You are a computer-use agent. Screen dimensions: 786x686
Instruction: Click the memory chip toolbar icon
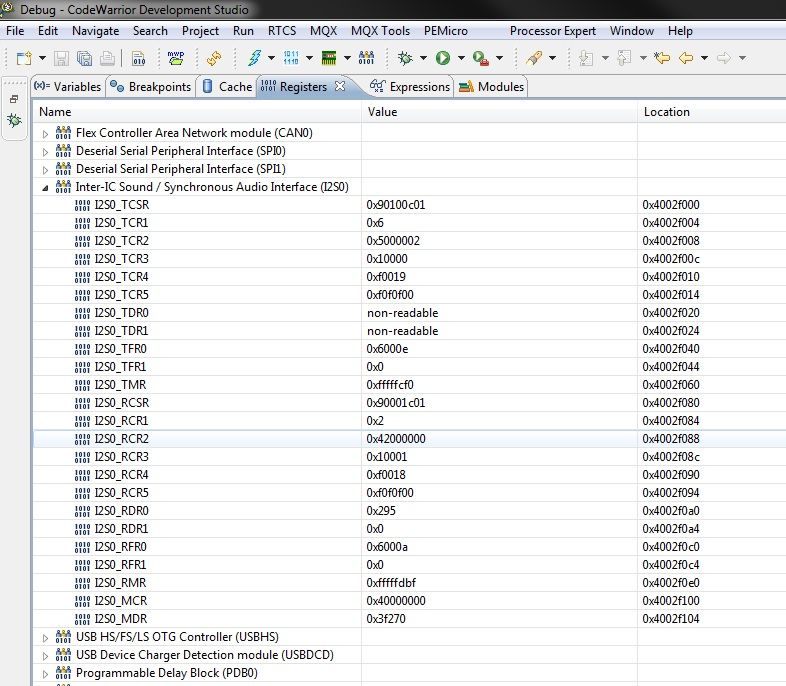tap(329, 58)
